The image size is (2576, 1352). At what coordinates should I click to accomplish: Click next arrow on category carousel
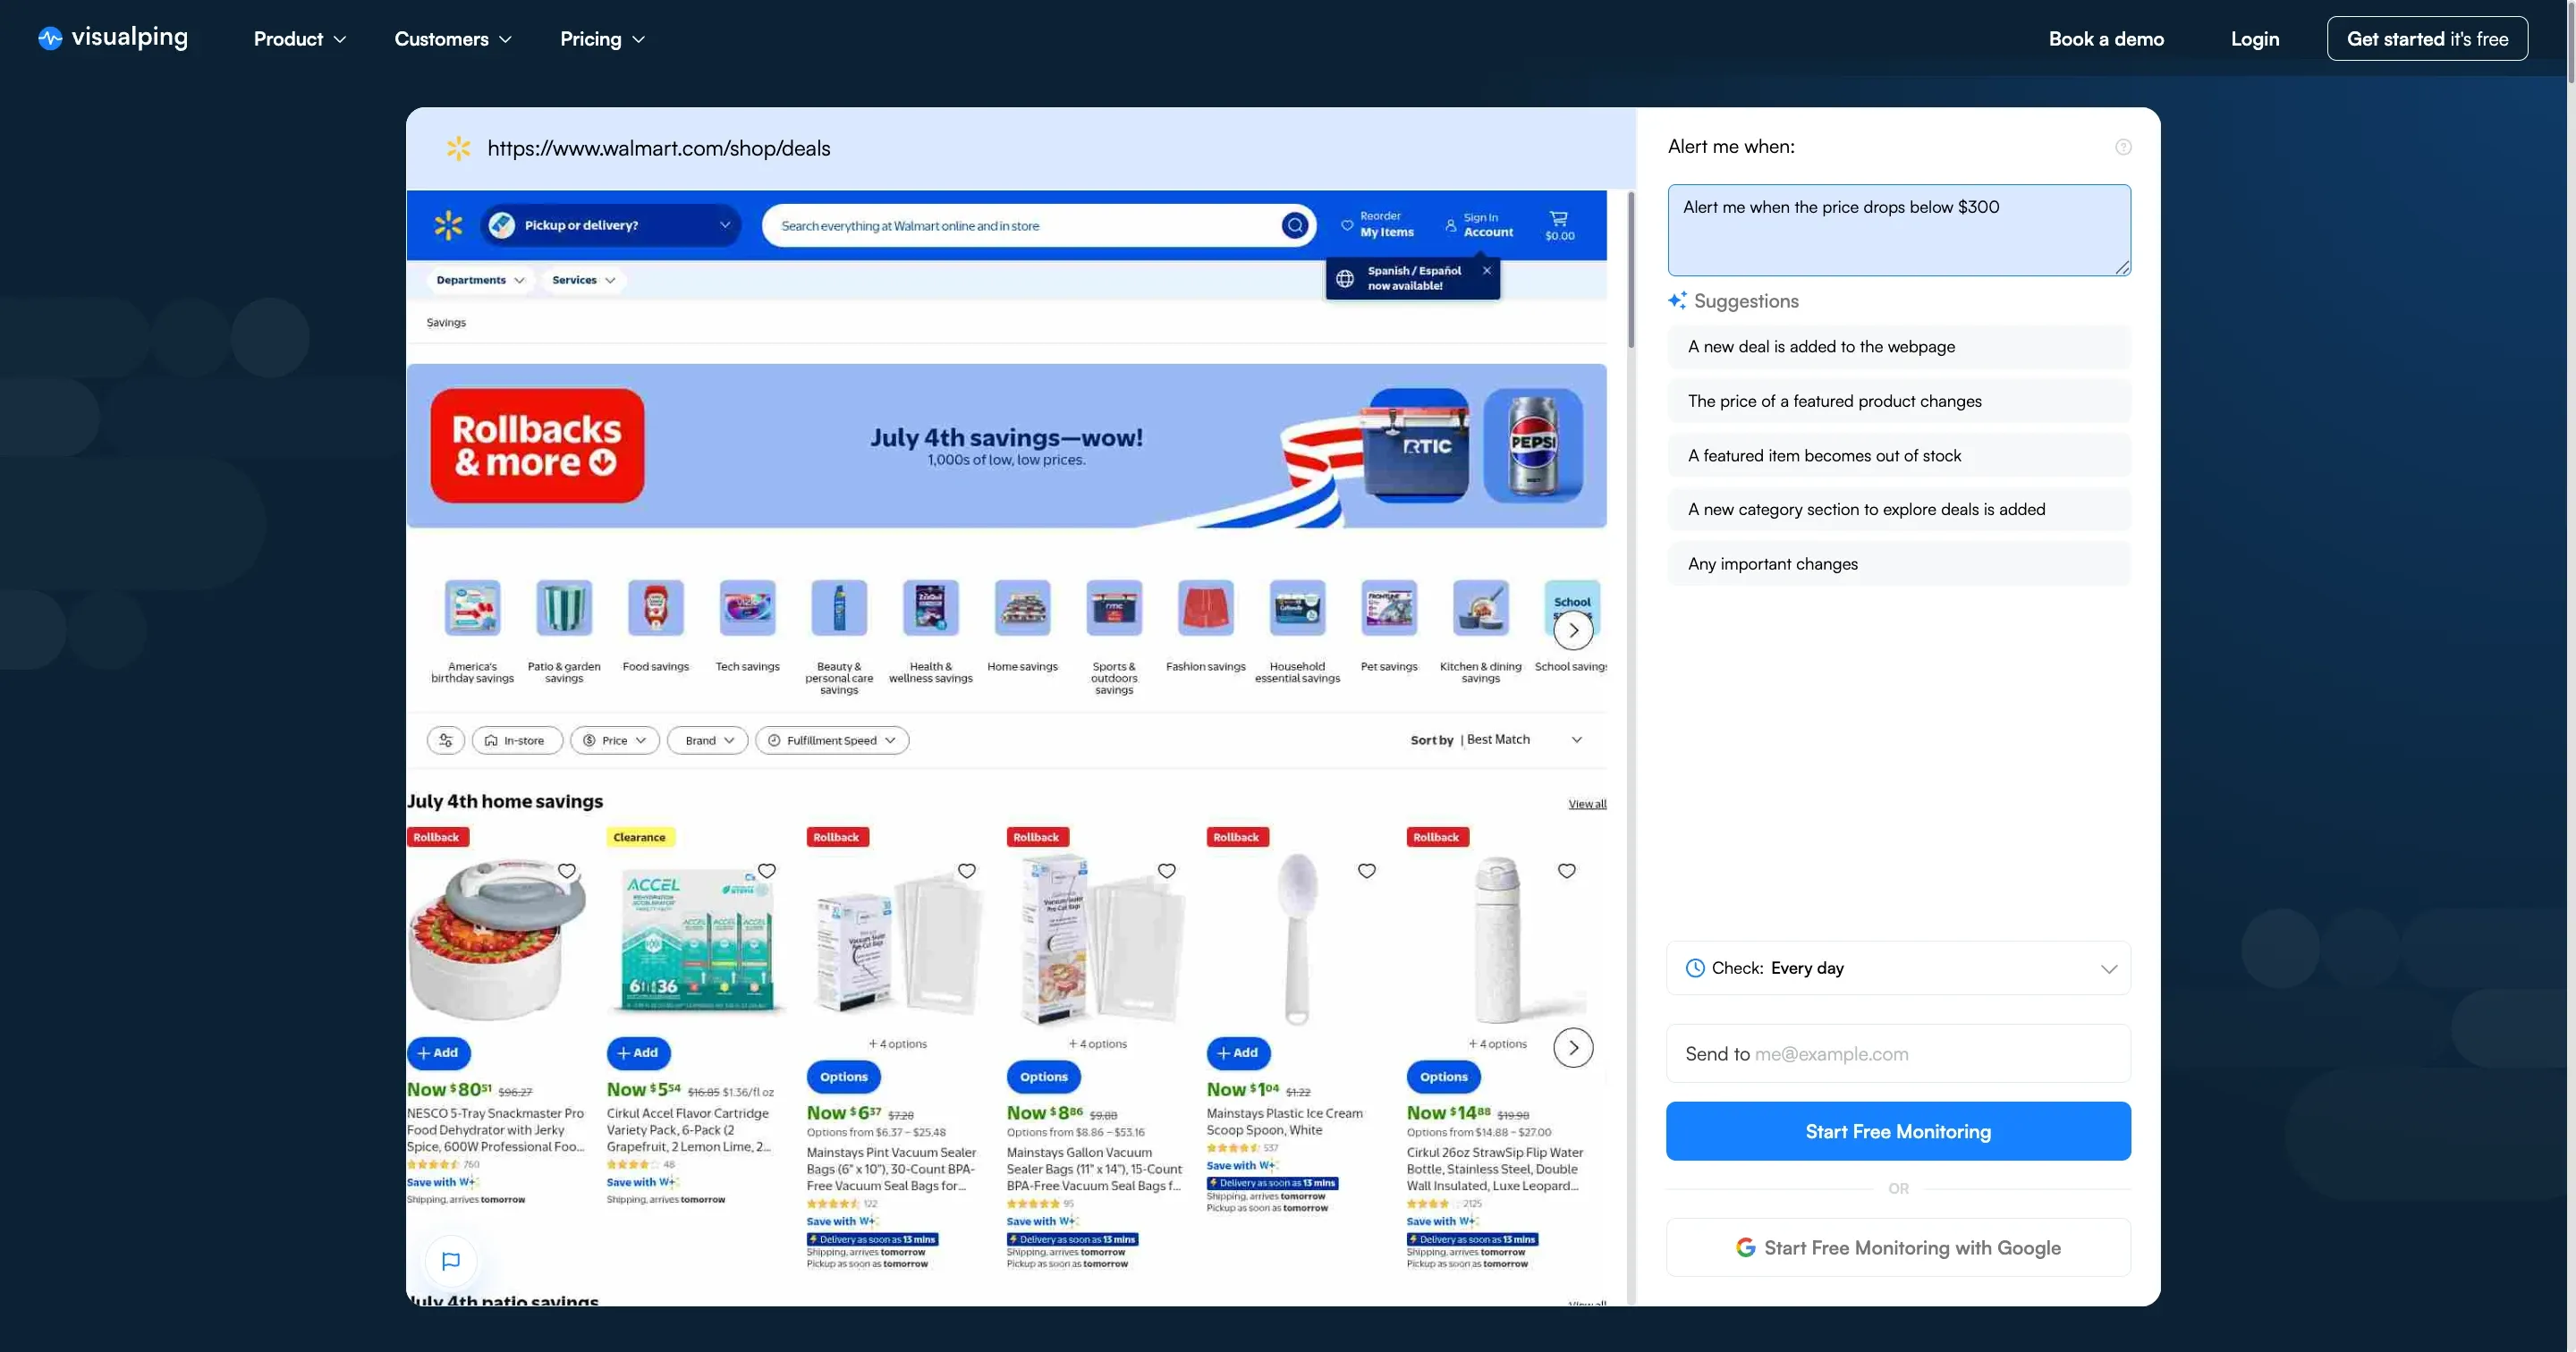pos(1573,630)
